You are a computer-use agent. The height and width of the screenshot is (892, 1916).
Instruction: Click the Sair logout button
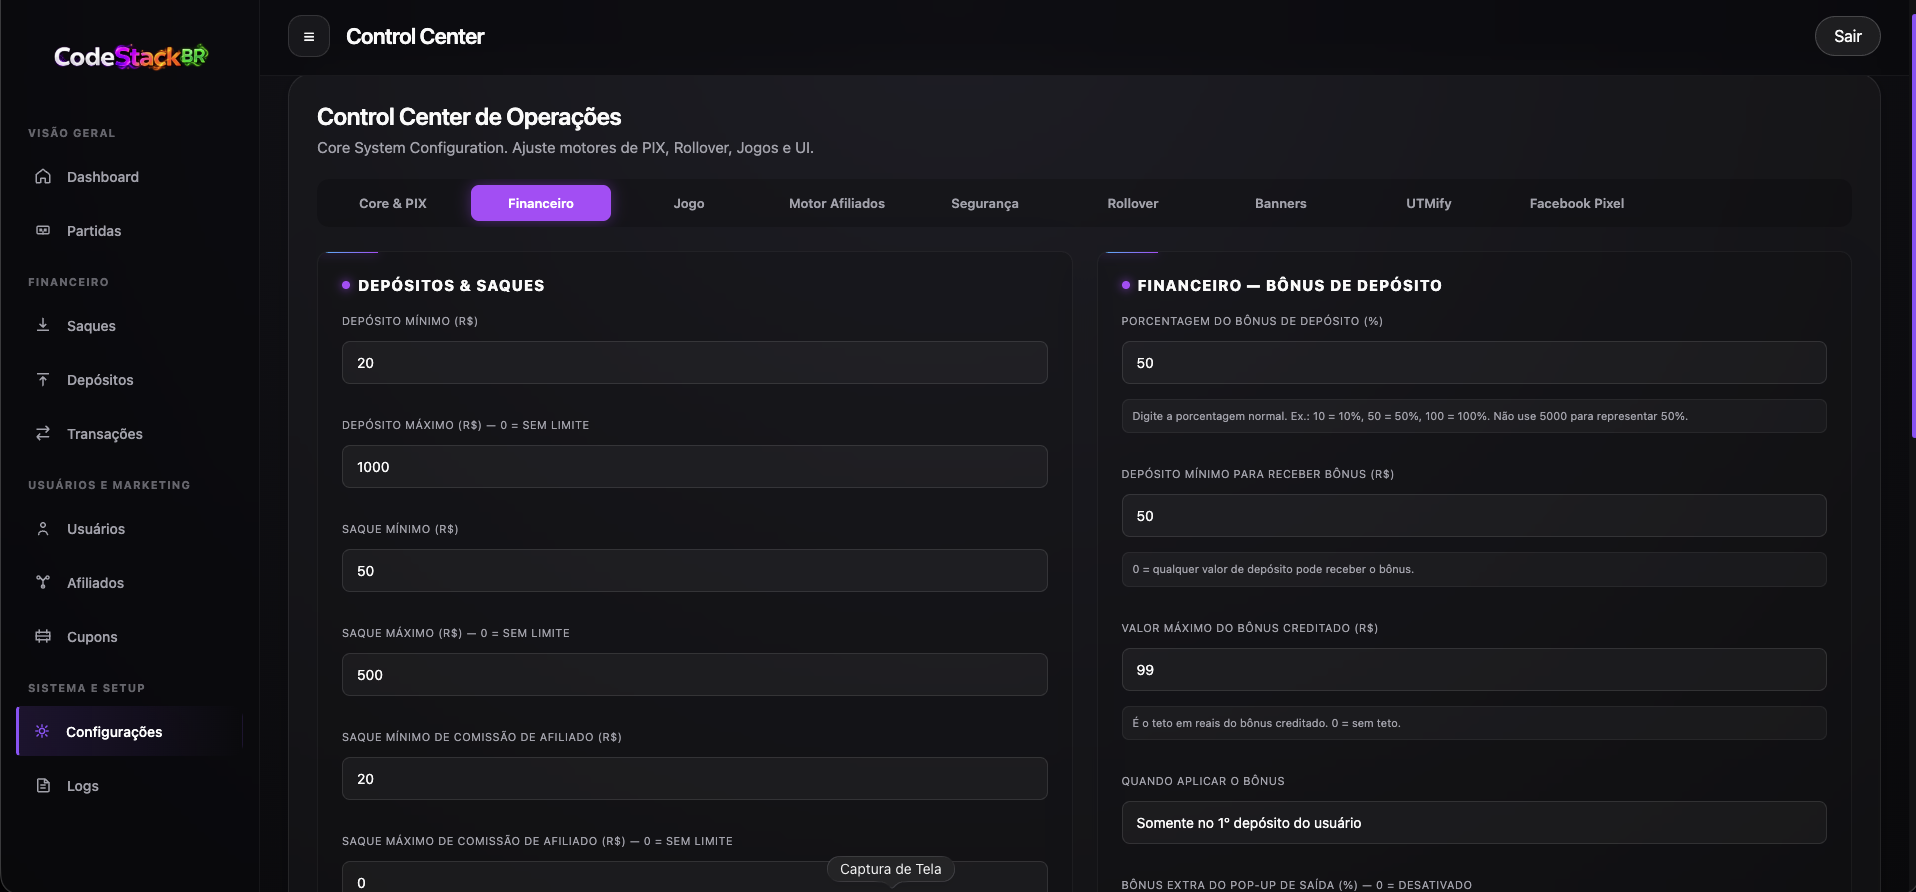pos(1847,36)
